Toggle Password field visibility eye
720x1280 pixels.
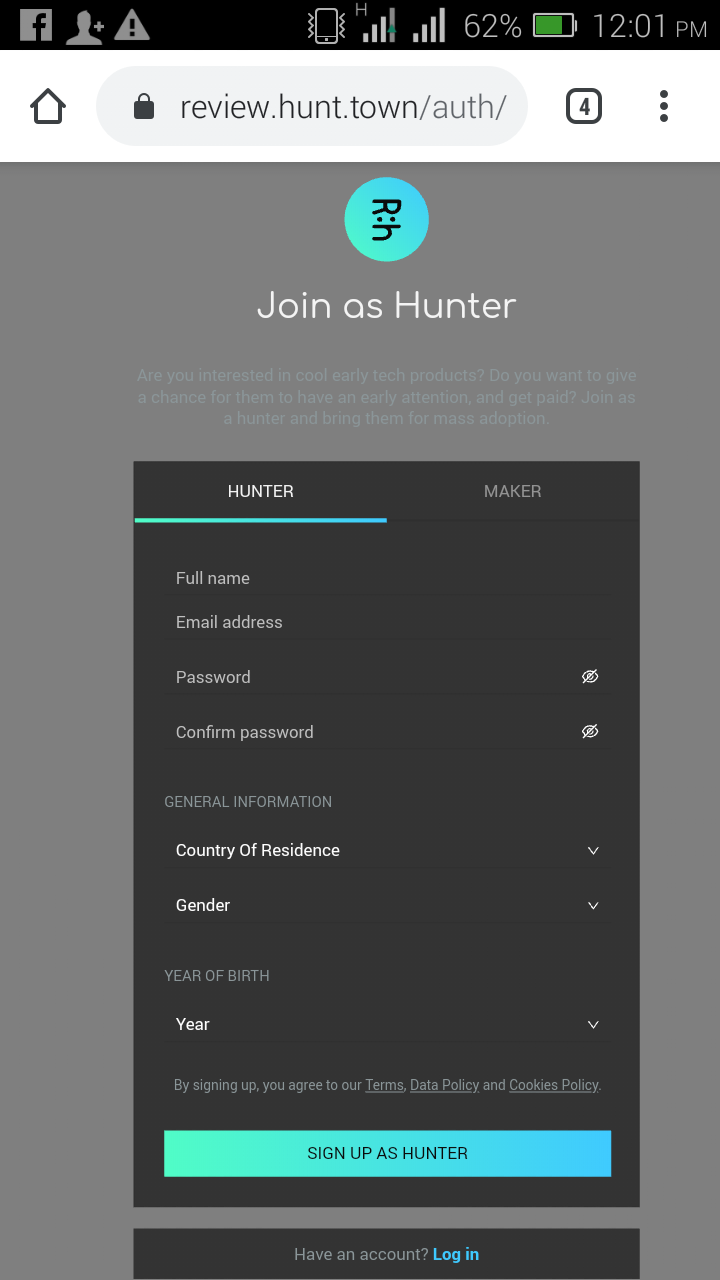(590, 677)
